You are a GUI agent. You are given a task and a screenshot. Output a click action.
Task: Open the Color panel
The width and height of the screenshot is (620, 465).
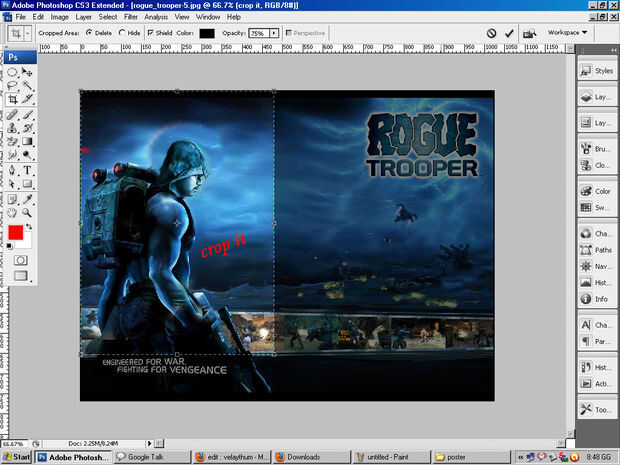click(x=597, y=191)
